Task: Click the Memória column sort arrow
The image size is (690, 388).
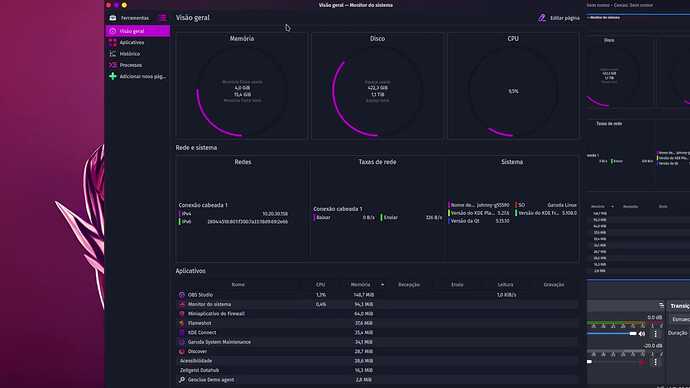Action: (x=382, y=285)
